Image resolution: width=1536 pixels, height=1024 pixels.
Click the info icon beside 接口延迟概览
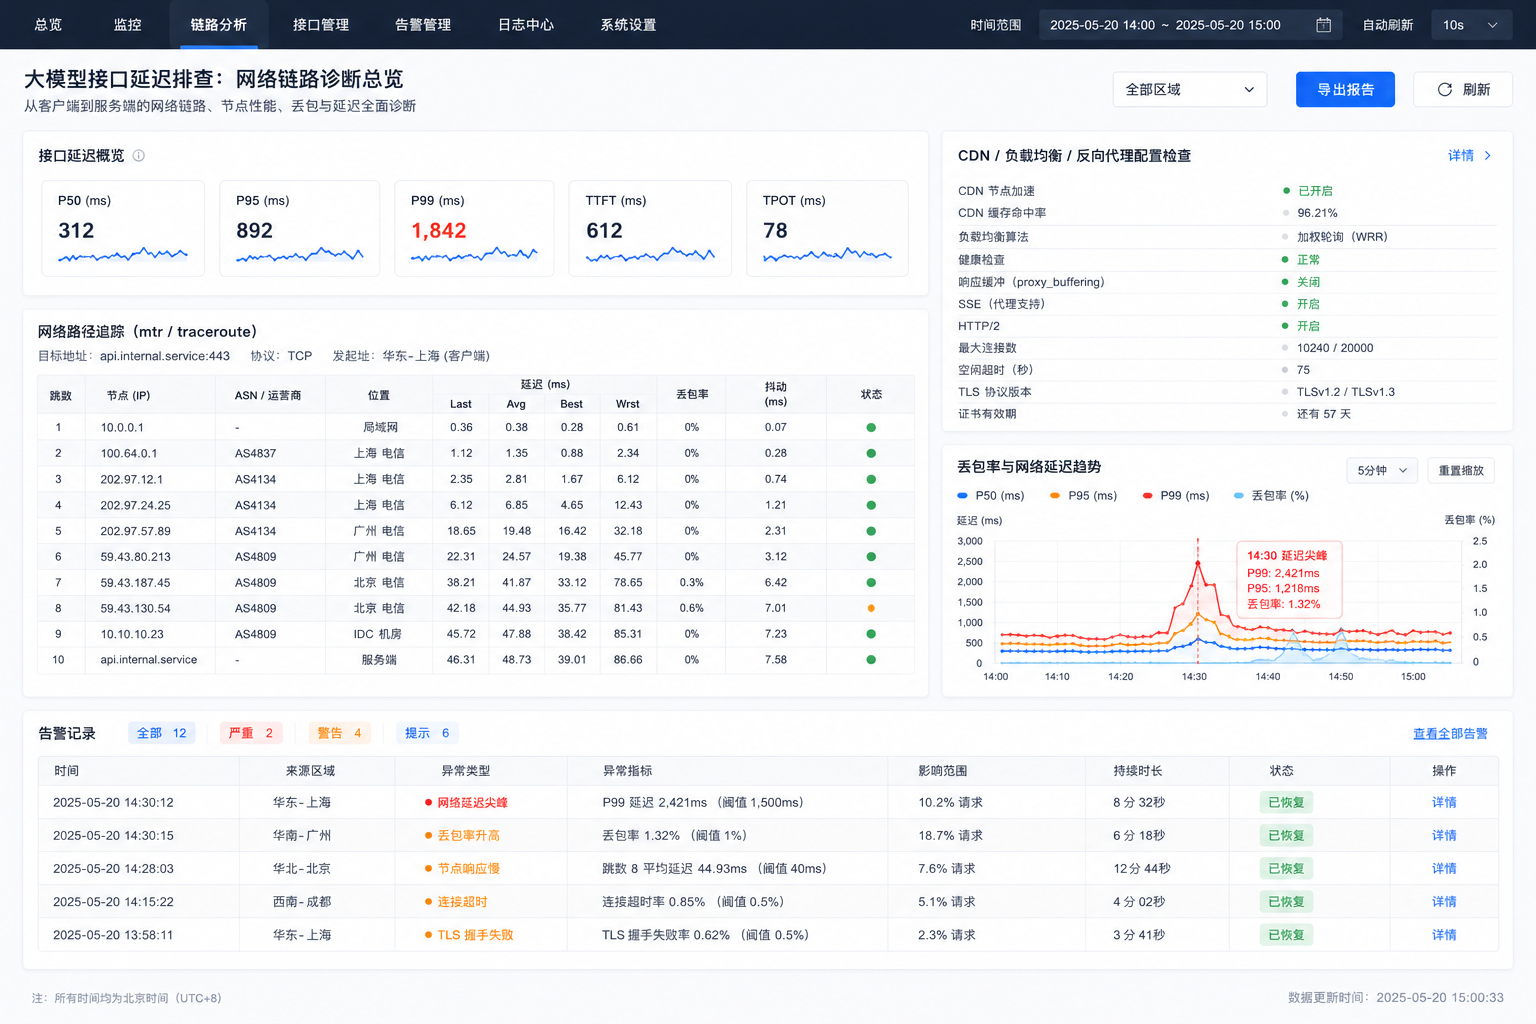(139, 155)
